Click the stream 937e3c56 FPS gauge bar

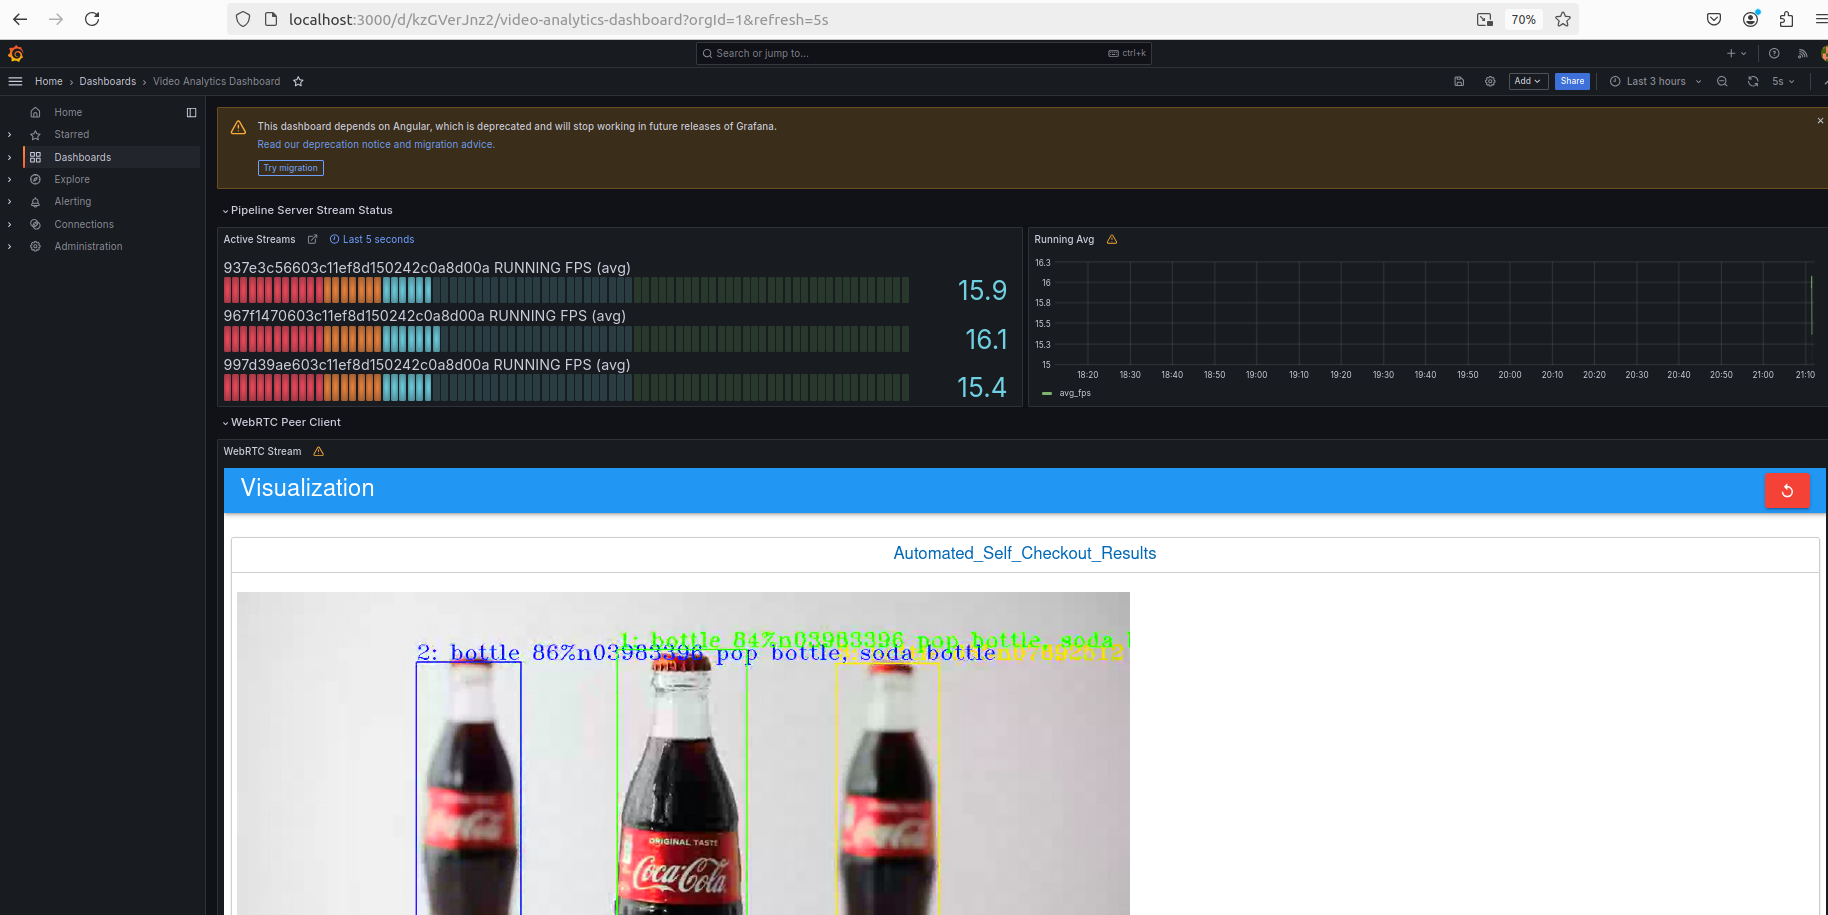pyautogui.click(x=566, y=290)
